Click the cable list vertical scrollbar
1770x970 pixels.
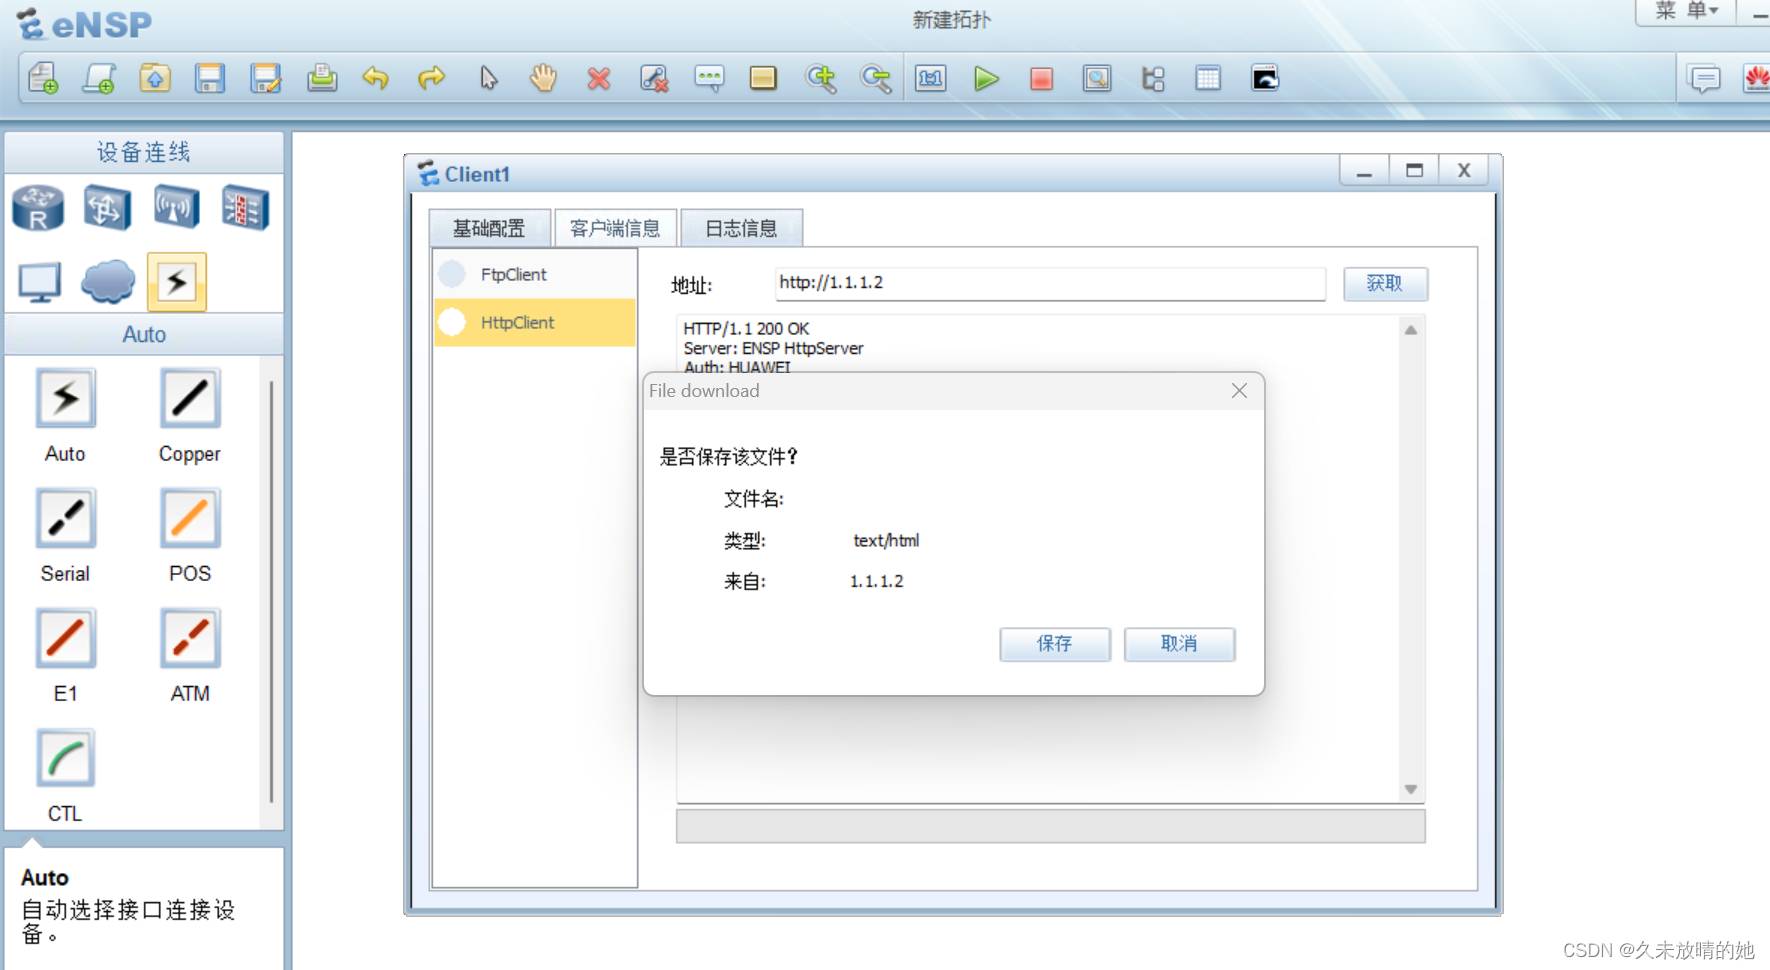click(271, 590)
